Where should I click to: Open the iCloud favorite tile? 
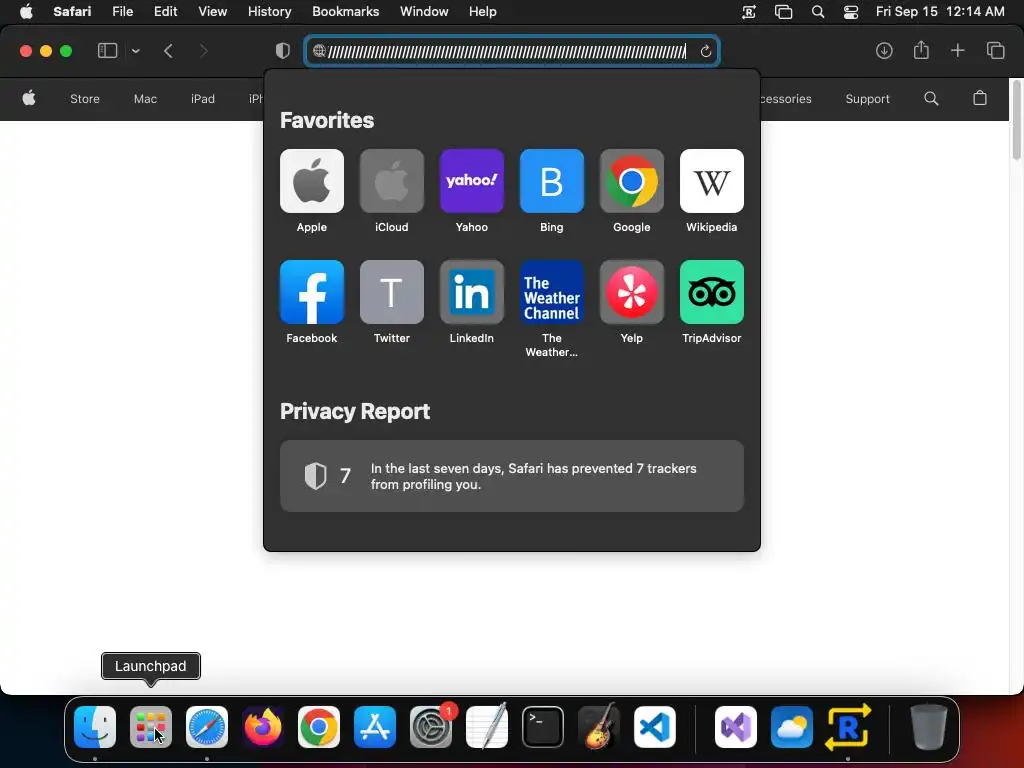391,181
